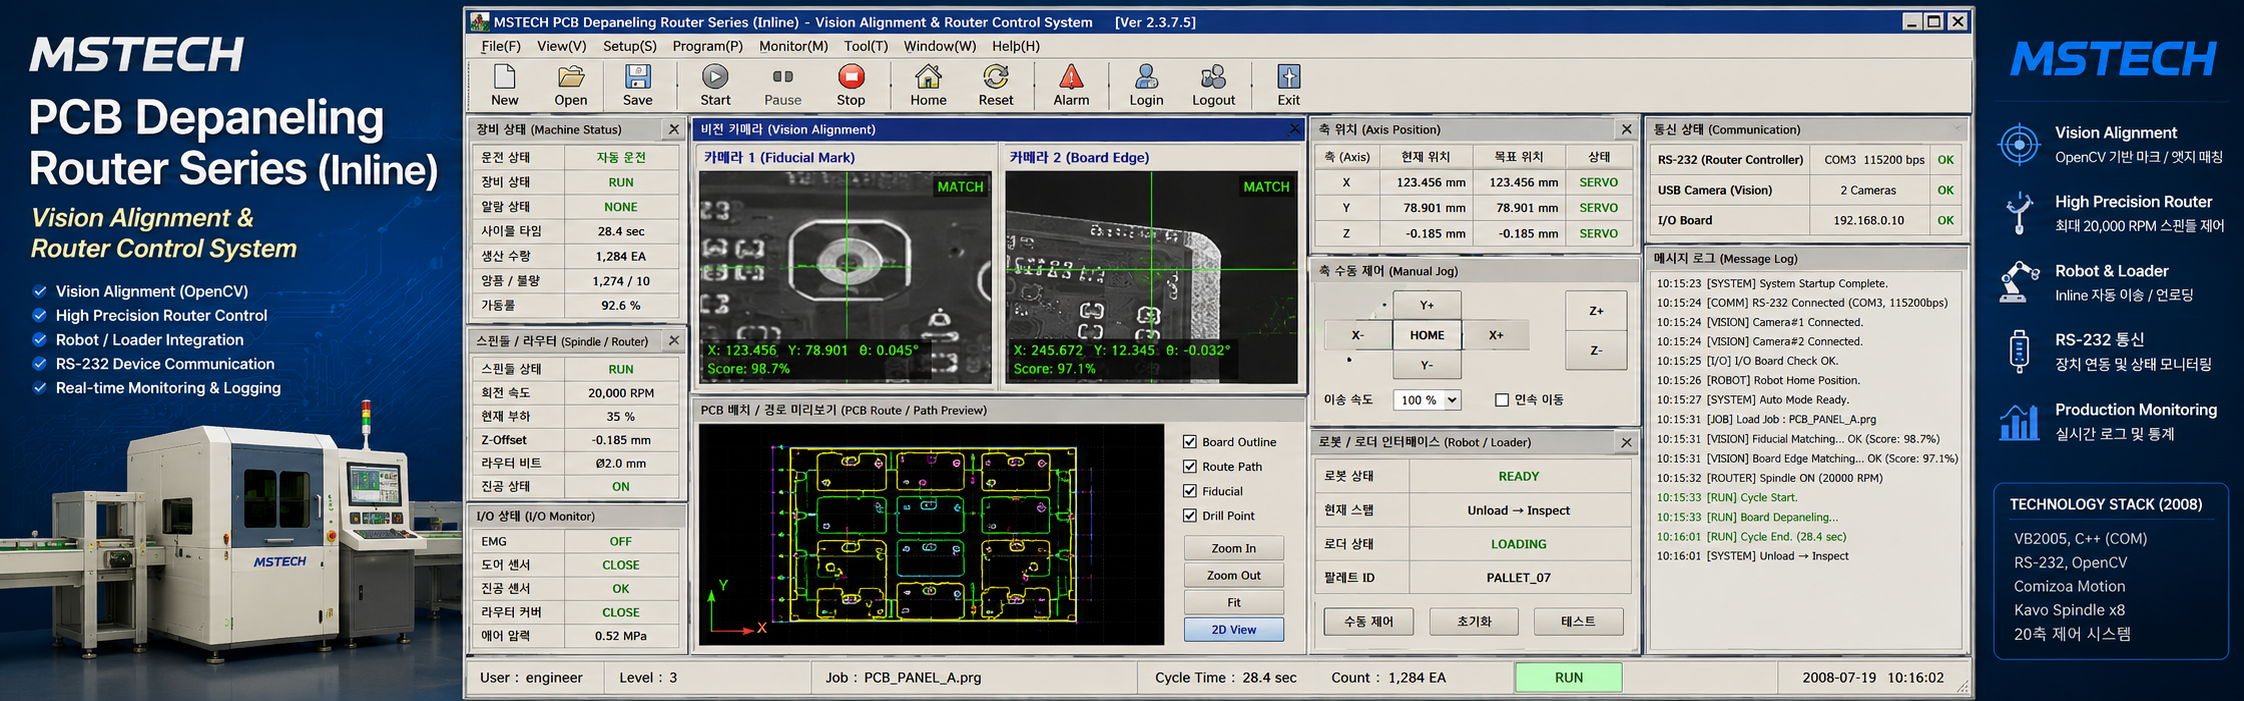The height and width of the screenshot is (701, 2244).
Task: Toggle the Drill Point checkbox
Action: (x=1190, y=516)
